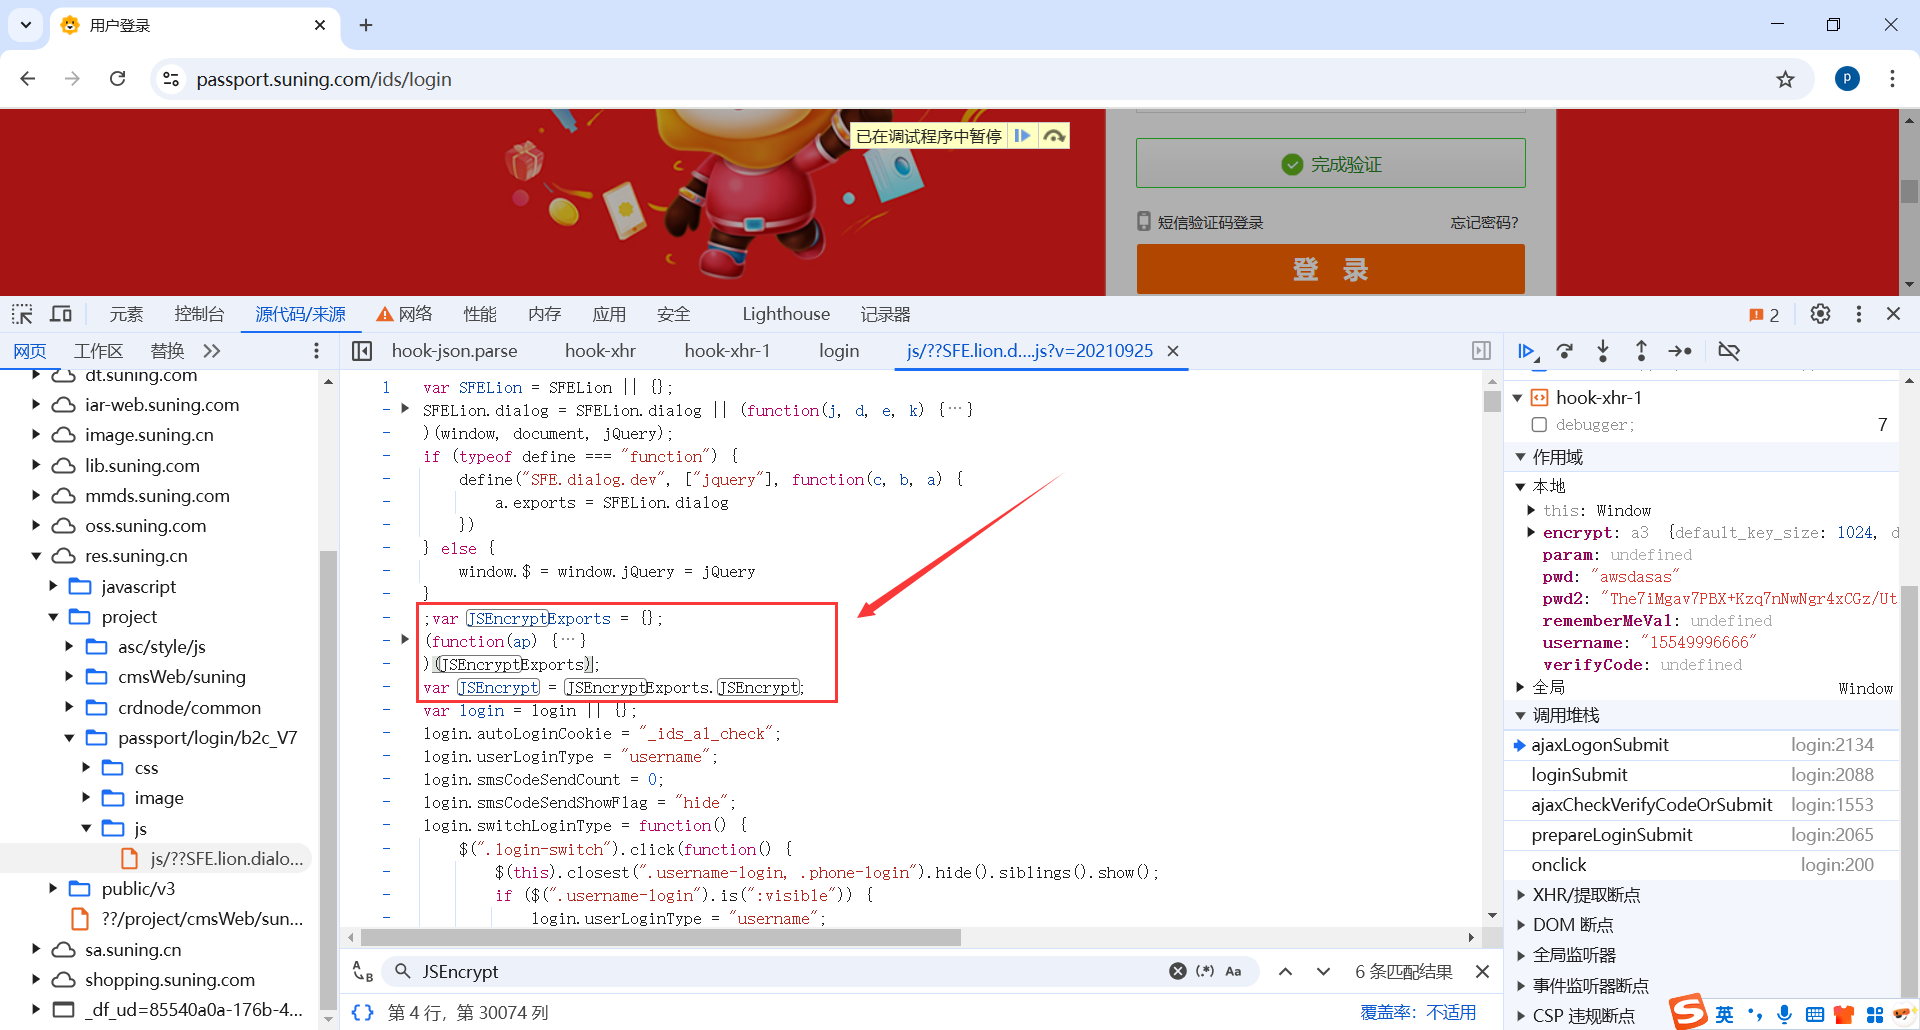This screenshot has height=1030, width=1920.
Task: Click the page overlay resume button
Action: (1022, 136)
